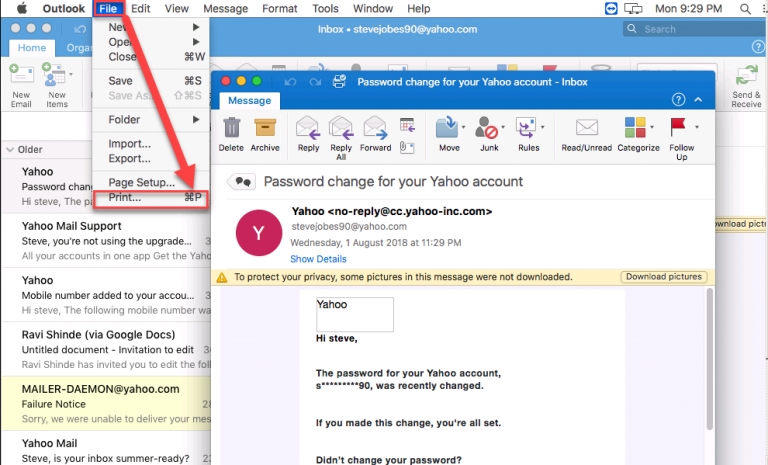Open the Follow Up flag dropdown
768x465 pixels.
(x=697, y=127)
